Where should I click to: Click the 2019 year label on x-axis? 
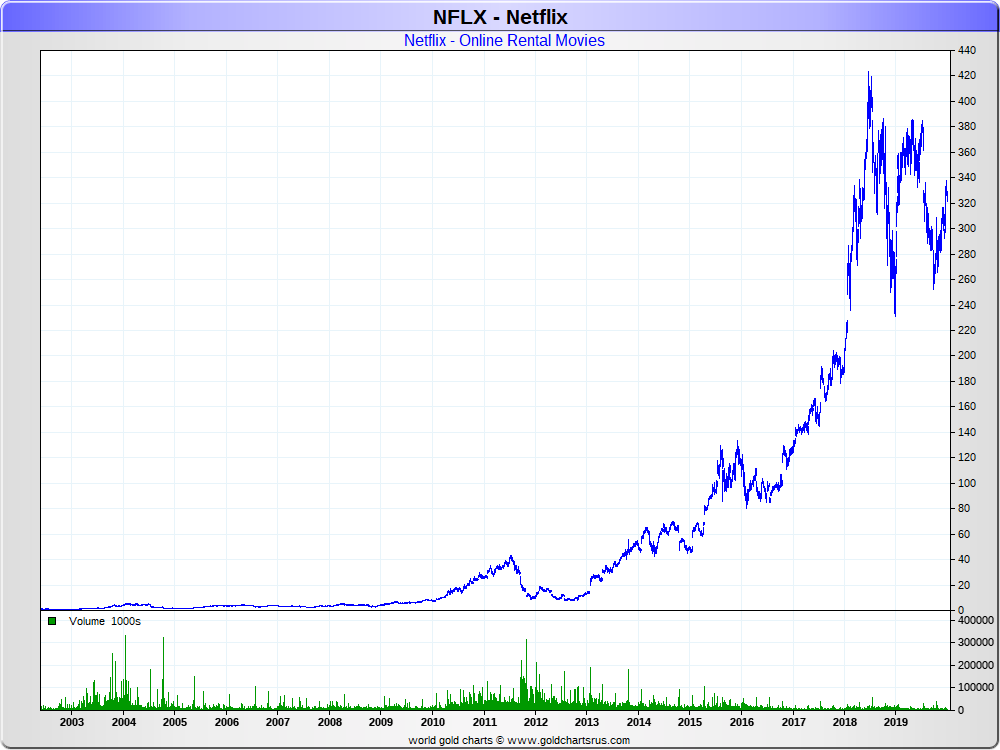[895, 722]
